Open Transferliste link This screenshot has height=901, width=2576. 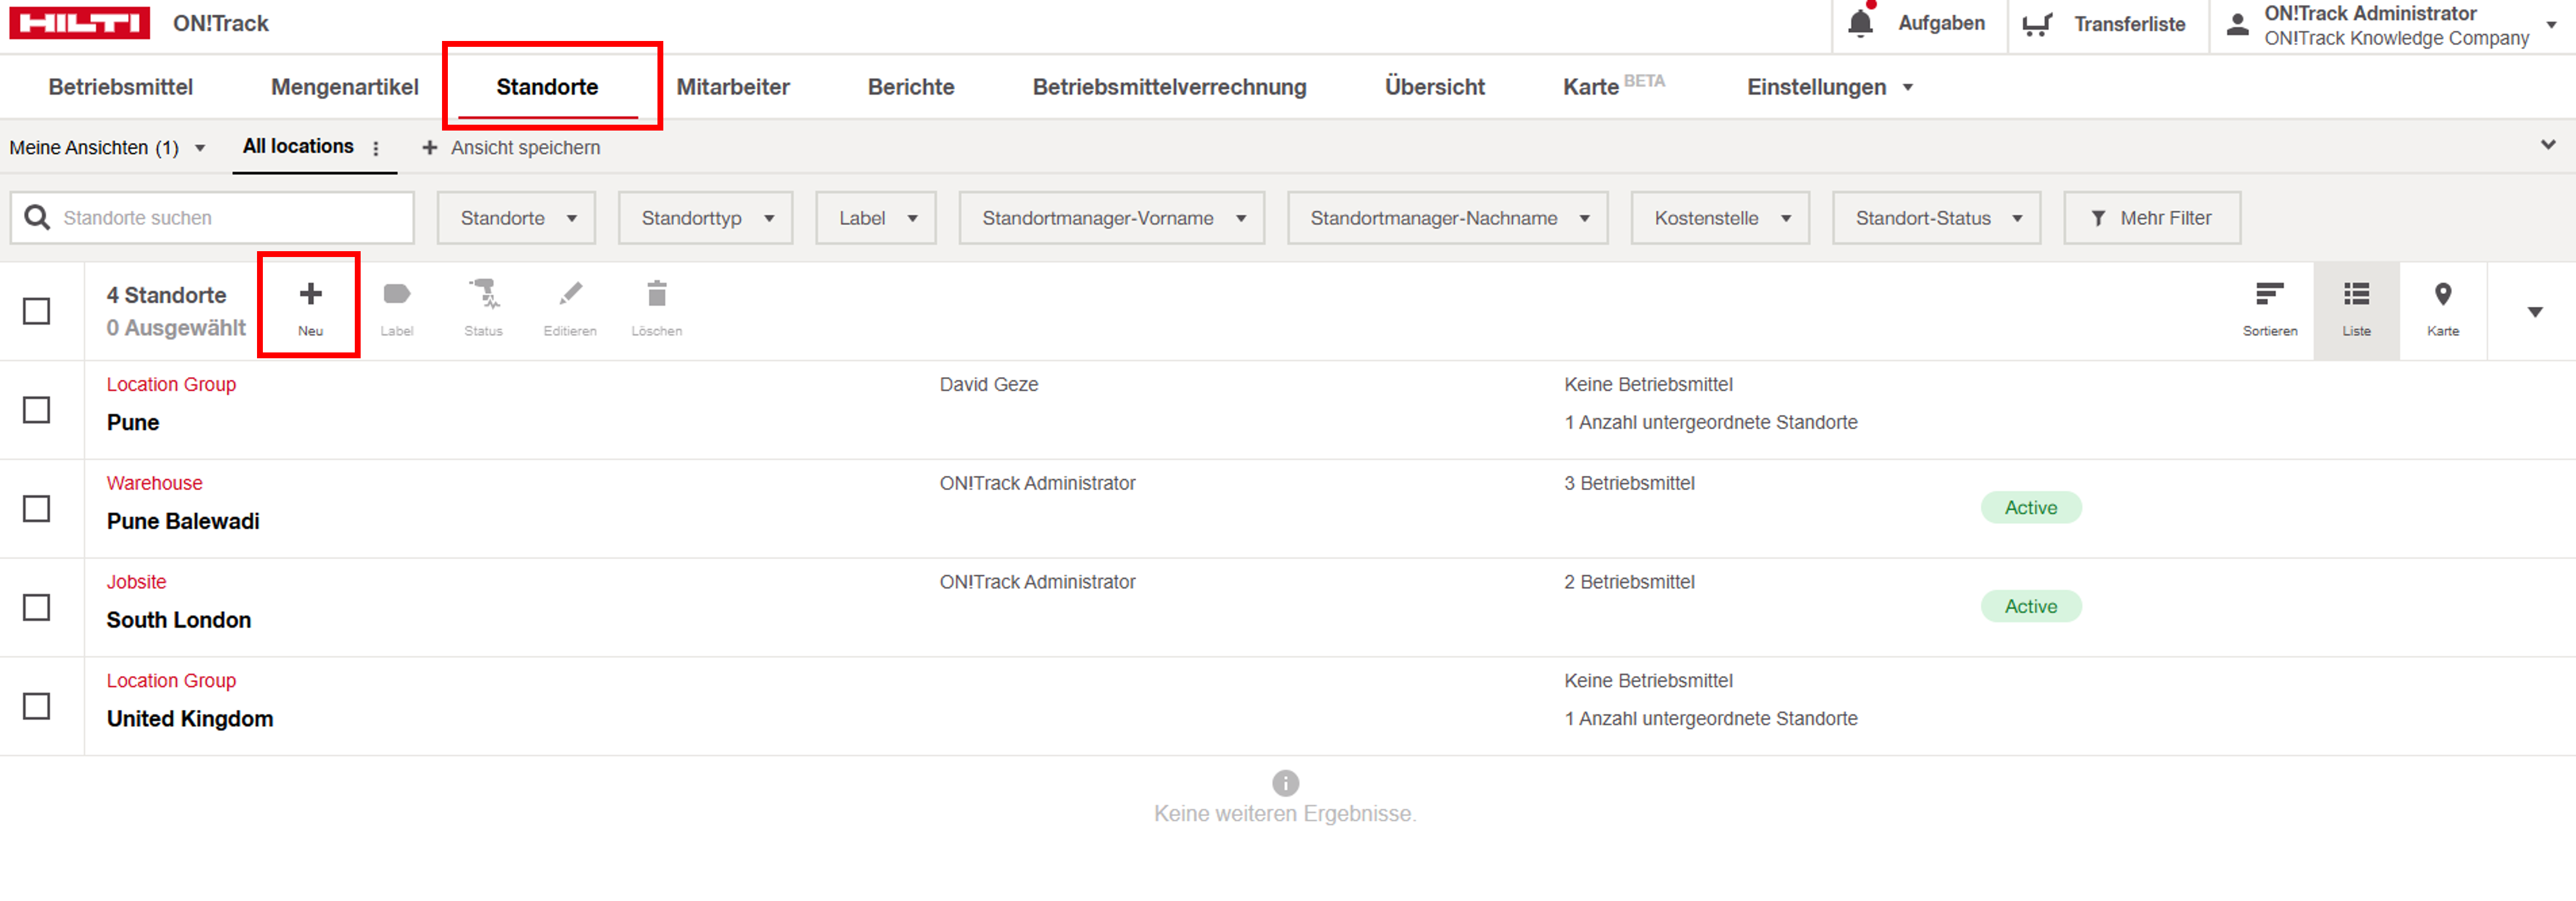pyautogui.click(x=2129, y=24)
